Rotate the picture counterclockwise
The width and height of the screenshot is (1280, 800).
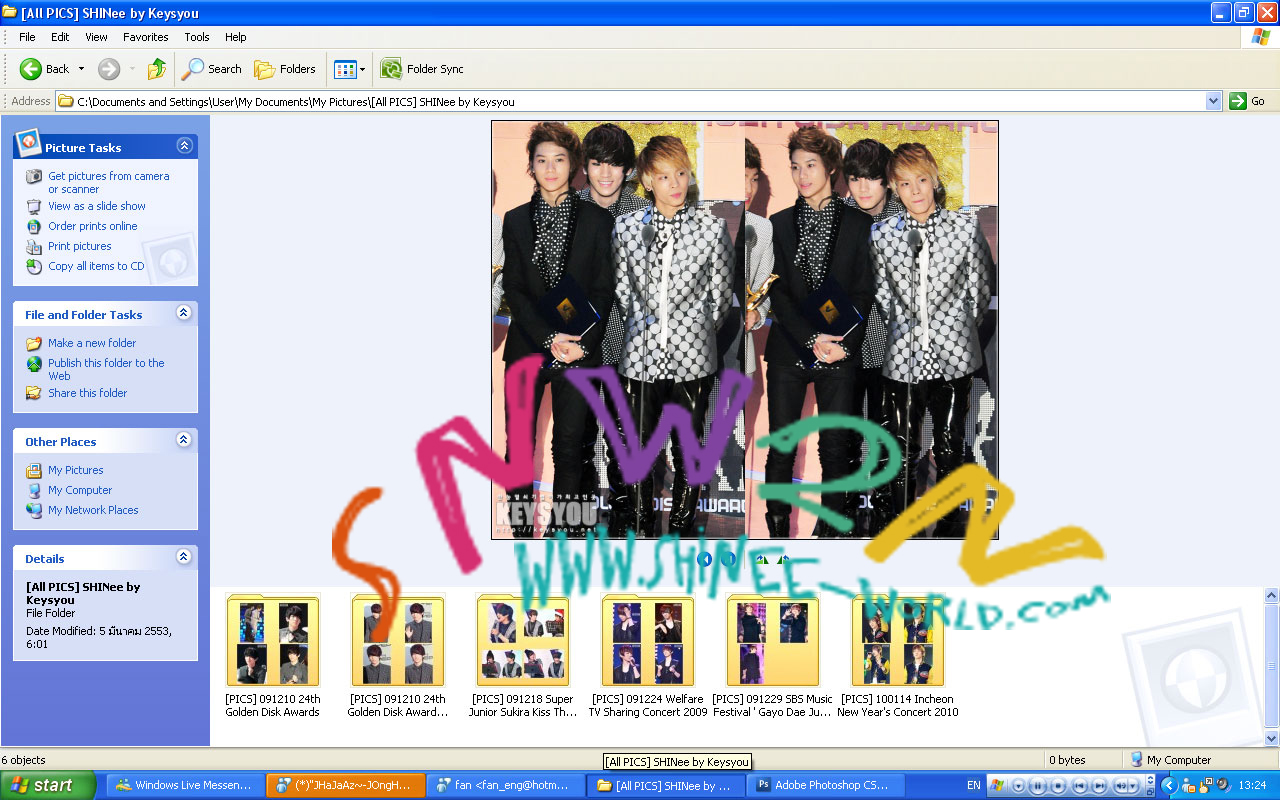(x=784, y=560)
